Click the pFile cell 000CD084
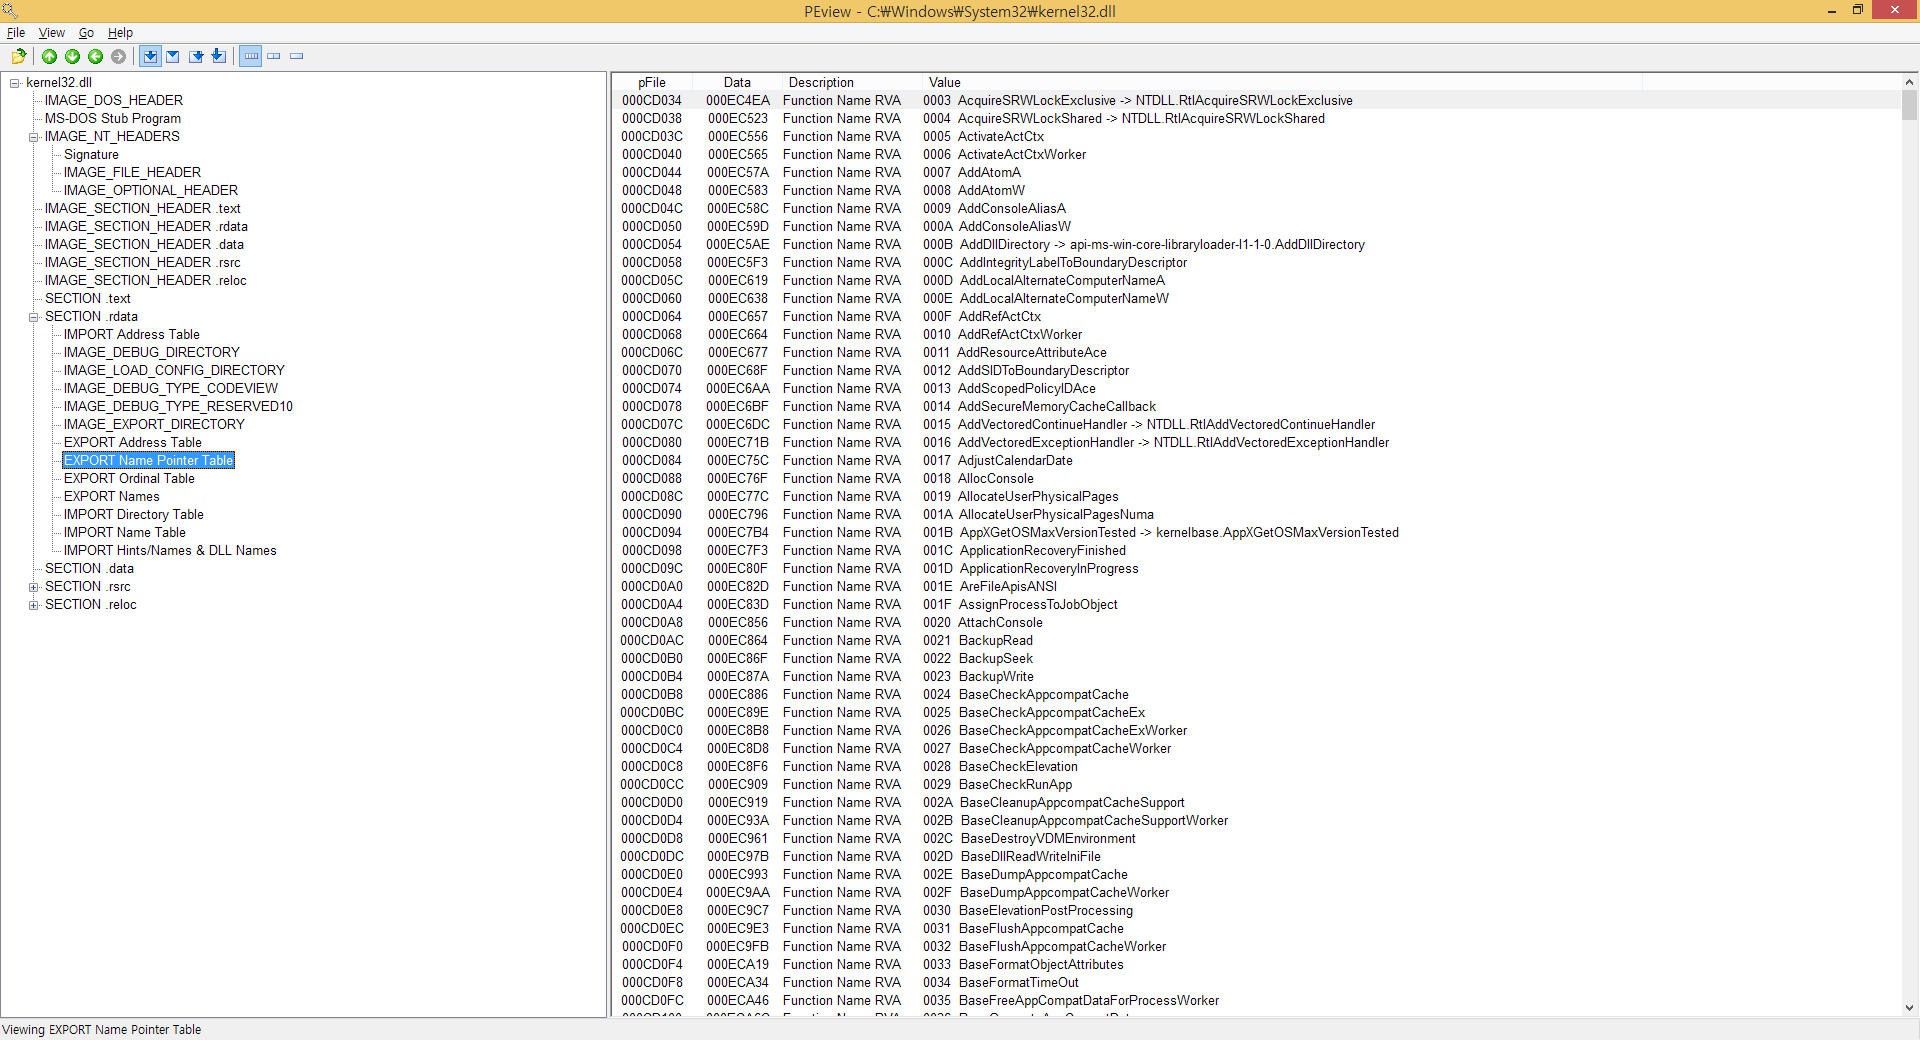The width and height of the screenshot is (1920, 1040). [652, 461]
